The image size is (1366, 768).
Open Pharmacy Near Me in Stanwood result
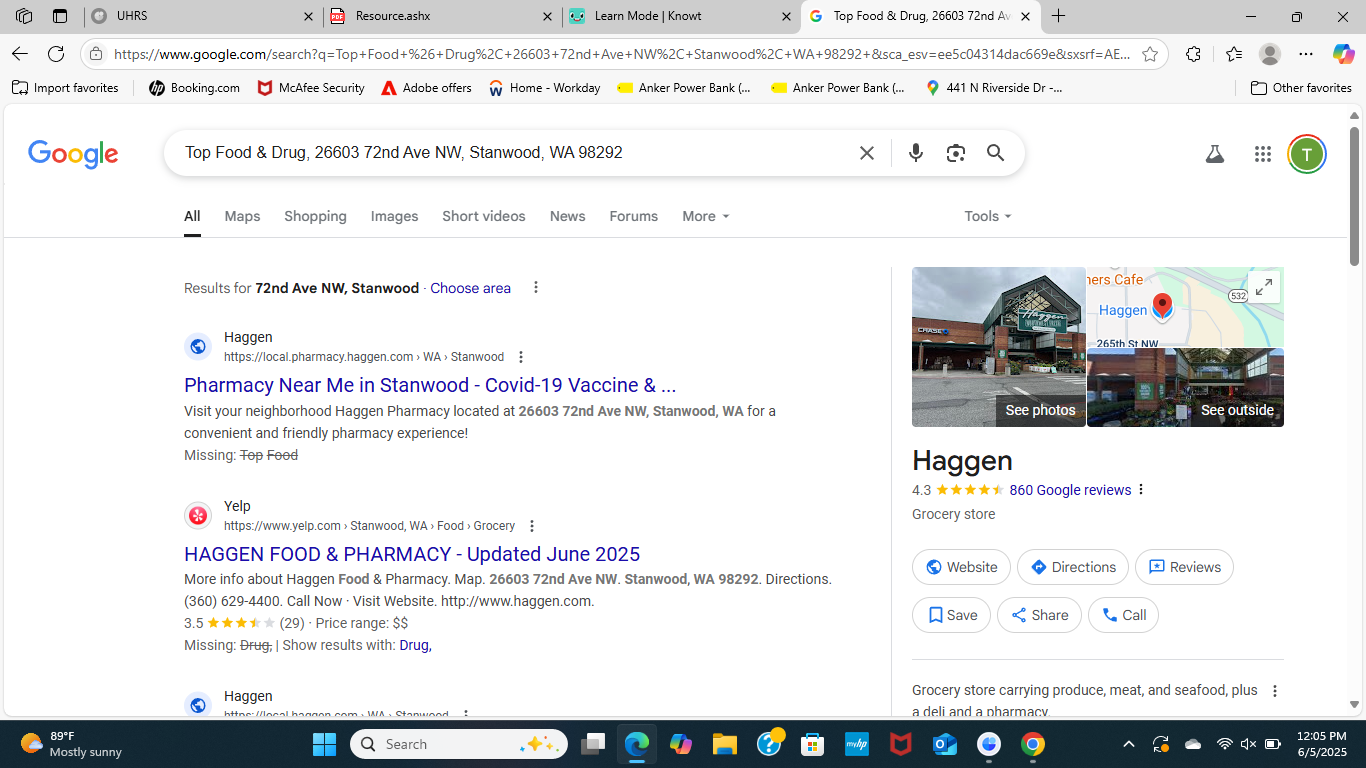[x=430, y=385]
